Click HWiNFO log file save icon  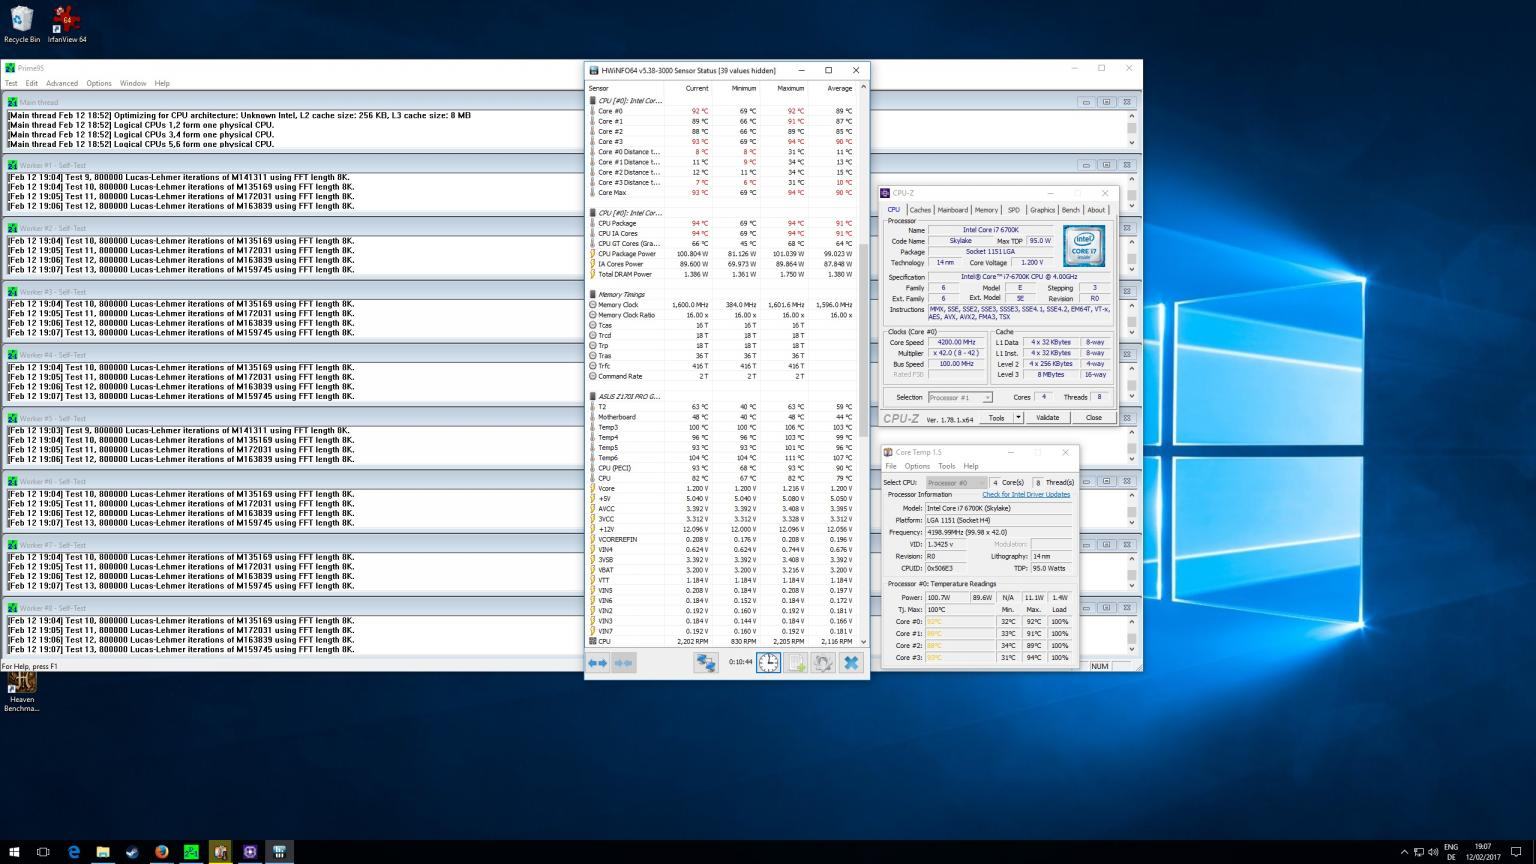[796, 663]
